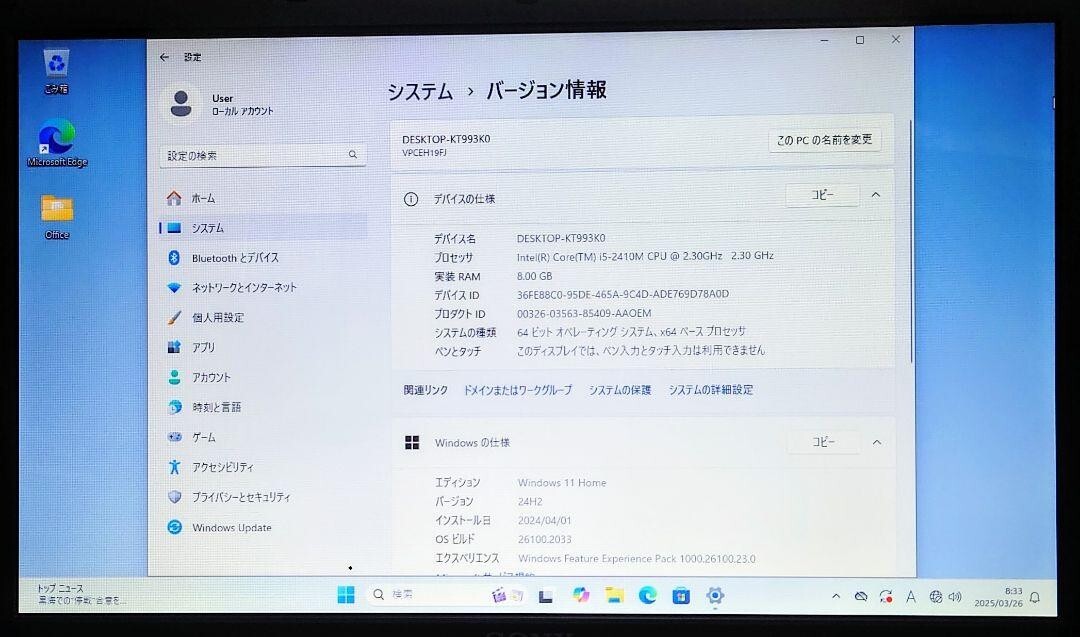Open ゲーム settings page

click(x=262, y=437)
